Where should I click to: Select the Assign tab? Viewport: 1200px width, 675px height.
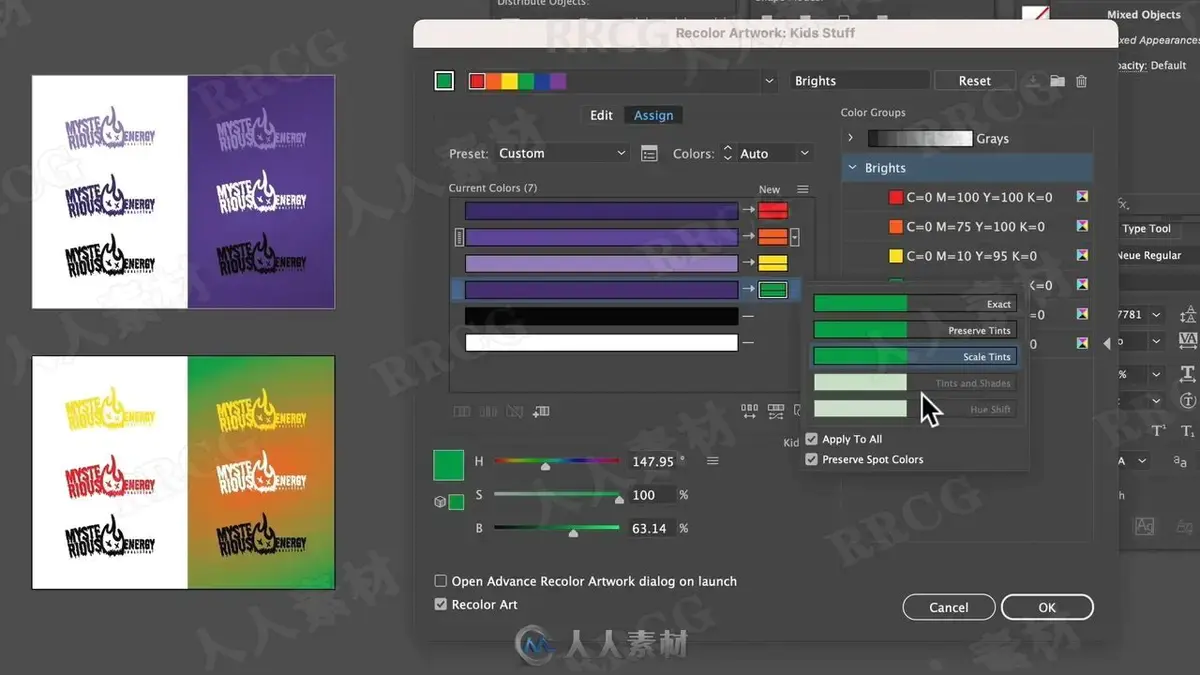[x=654, y=115]
